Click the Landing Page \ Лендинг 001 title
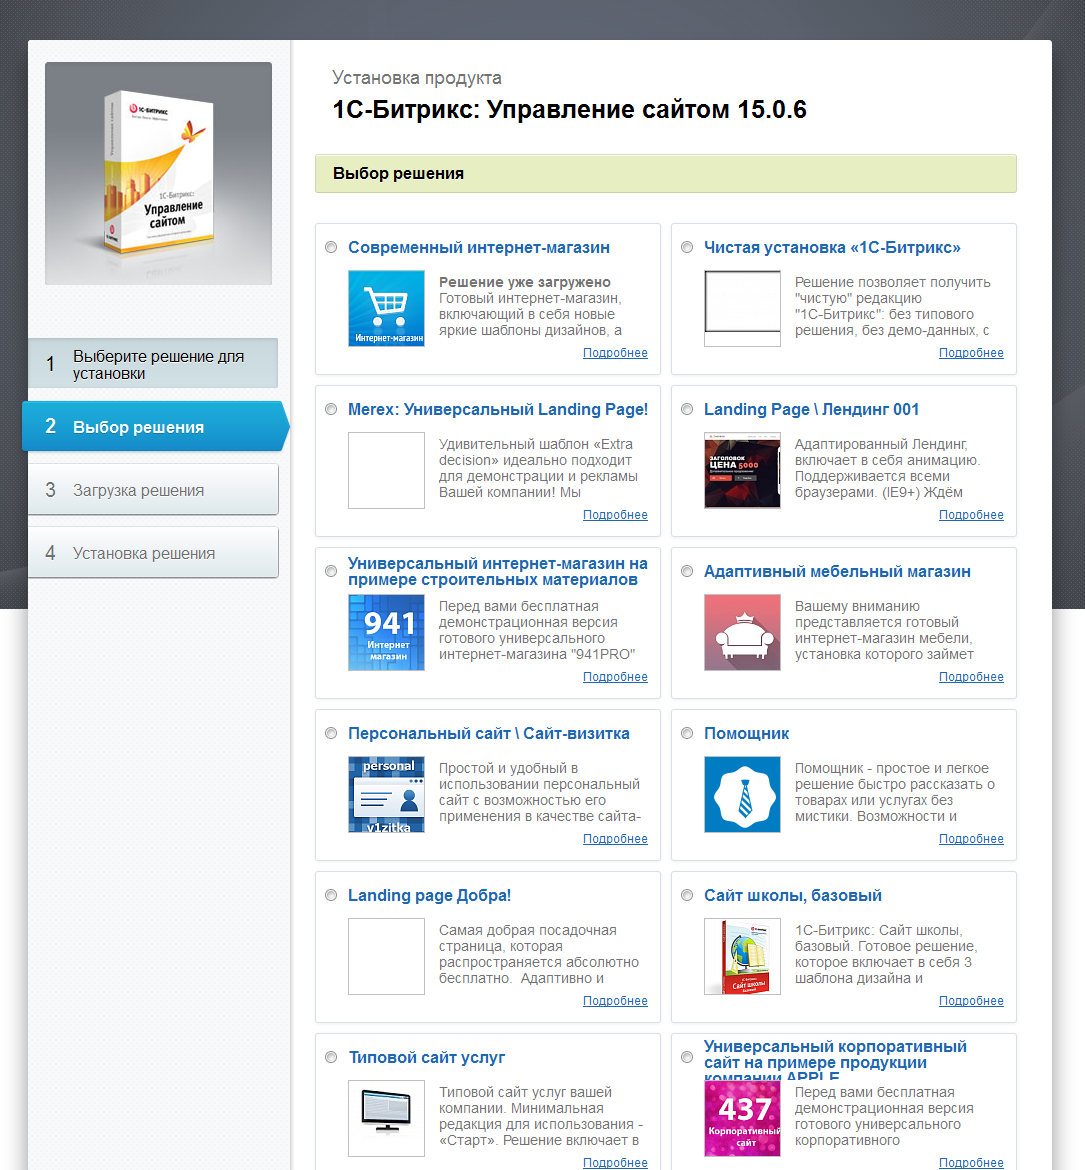Image resolution: width=1085 pixels, height=1170 pixels. 811,410
